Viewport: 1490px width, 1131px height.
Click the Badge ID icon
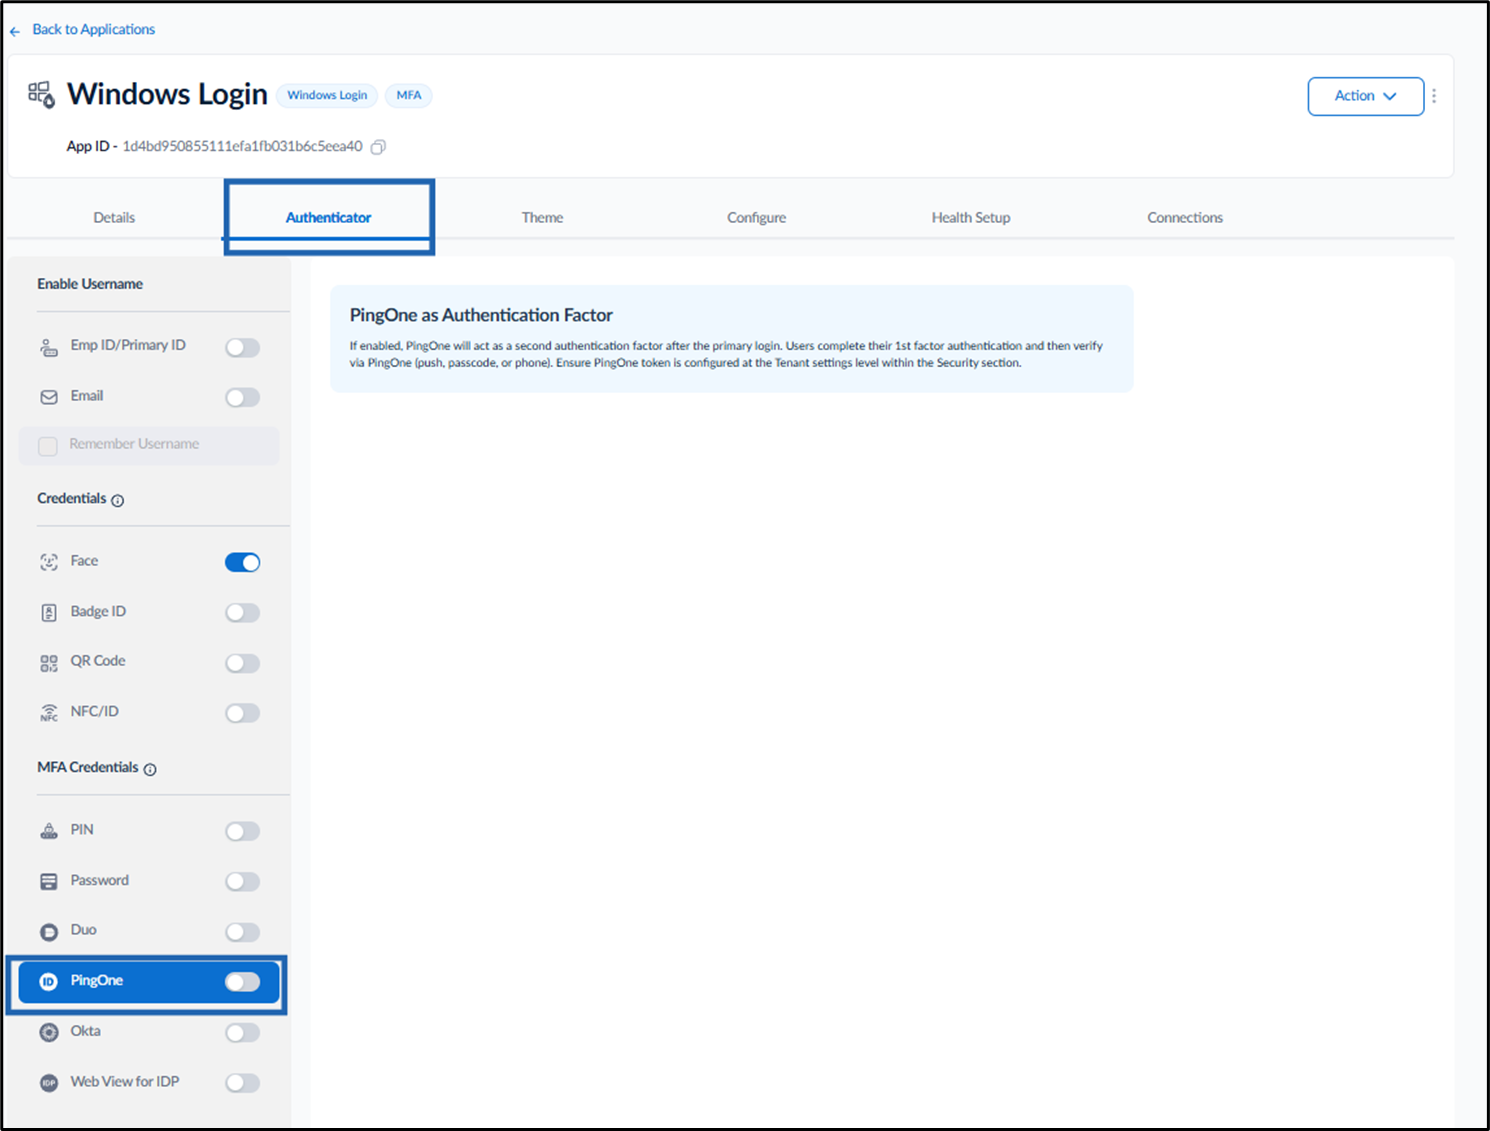pos(49,612)
